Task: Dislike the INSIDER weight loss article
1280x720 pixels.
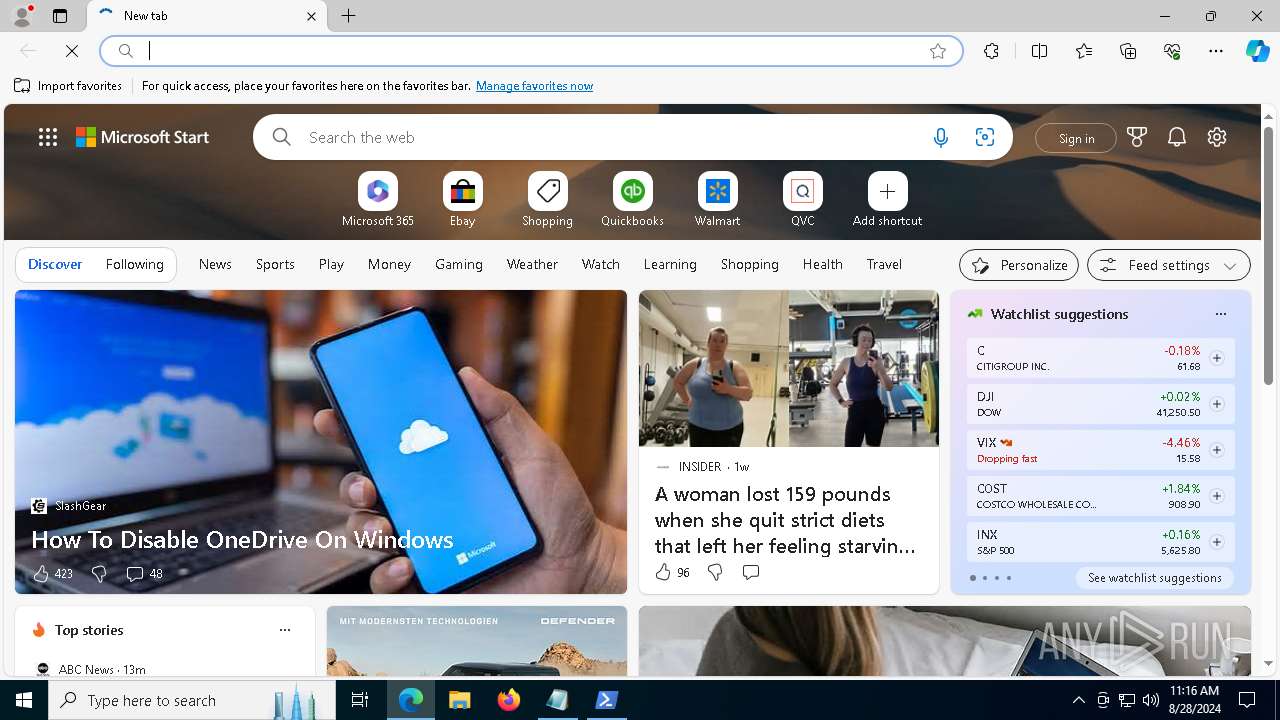Action: point(715,572)
